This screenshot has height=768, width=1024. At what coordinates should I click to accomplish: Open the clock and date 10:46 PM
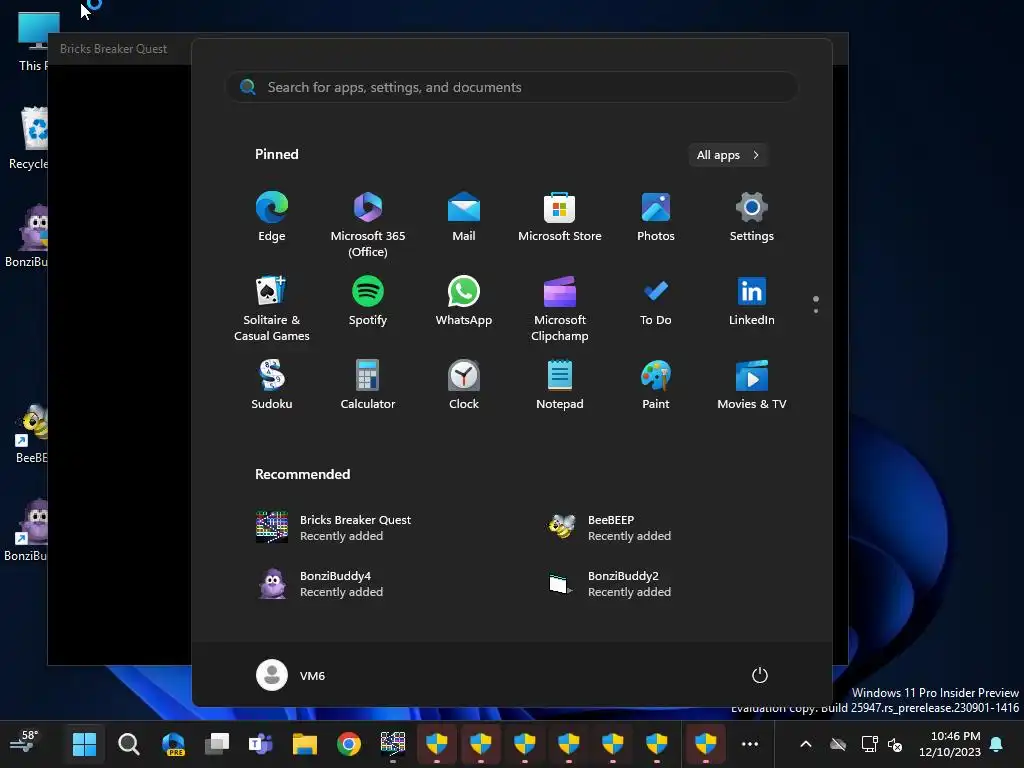(x=950, y=744)
